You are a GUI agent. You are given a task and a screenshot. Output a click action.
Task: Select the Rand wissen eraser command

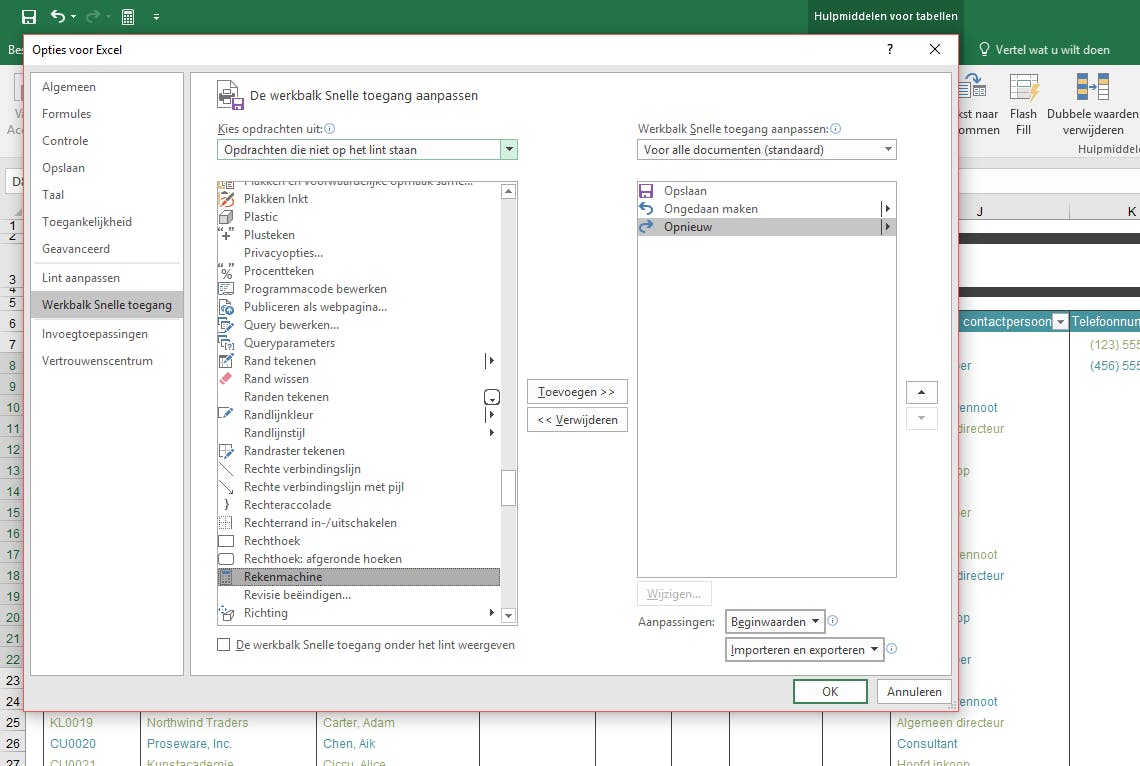click(276, 379)
